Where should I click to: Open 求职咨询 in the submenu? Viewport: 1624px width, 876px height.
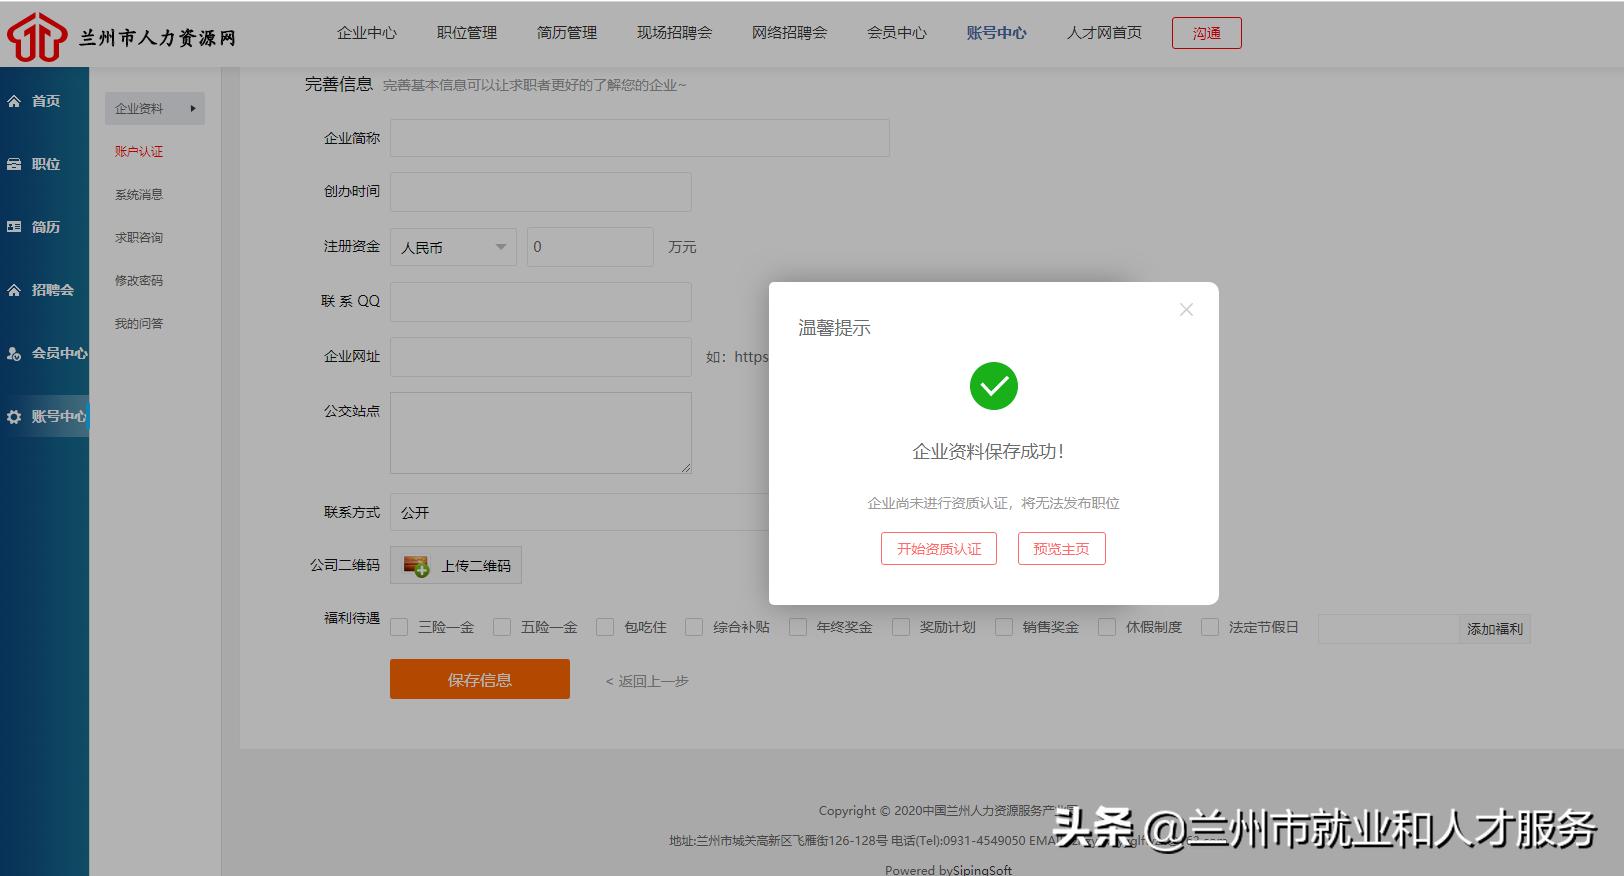(x=139, y=237)
